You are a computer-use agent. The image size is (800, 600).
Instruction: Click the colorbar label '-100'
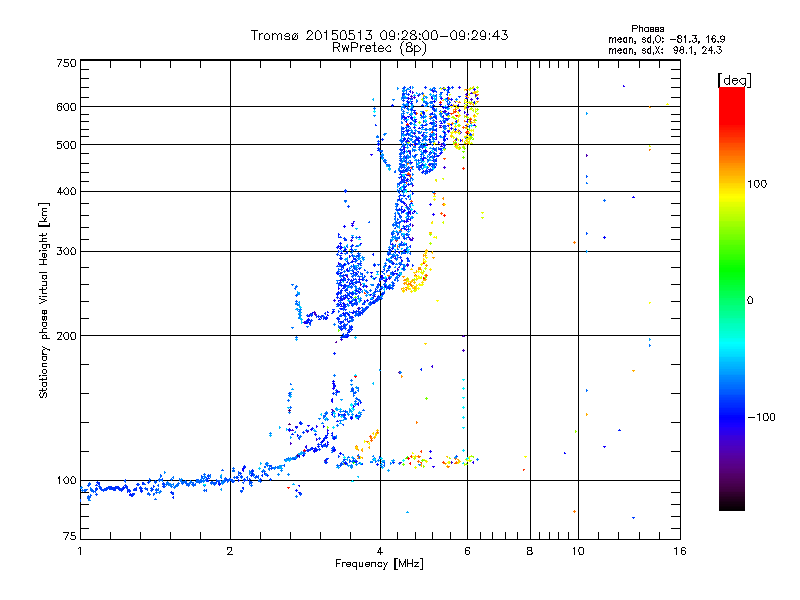(x=761, y=417)
